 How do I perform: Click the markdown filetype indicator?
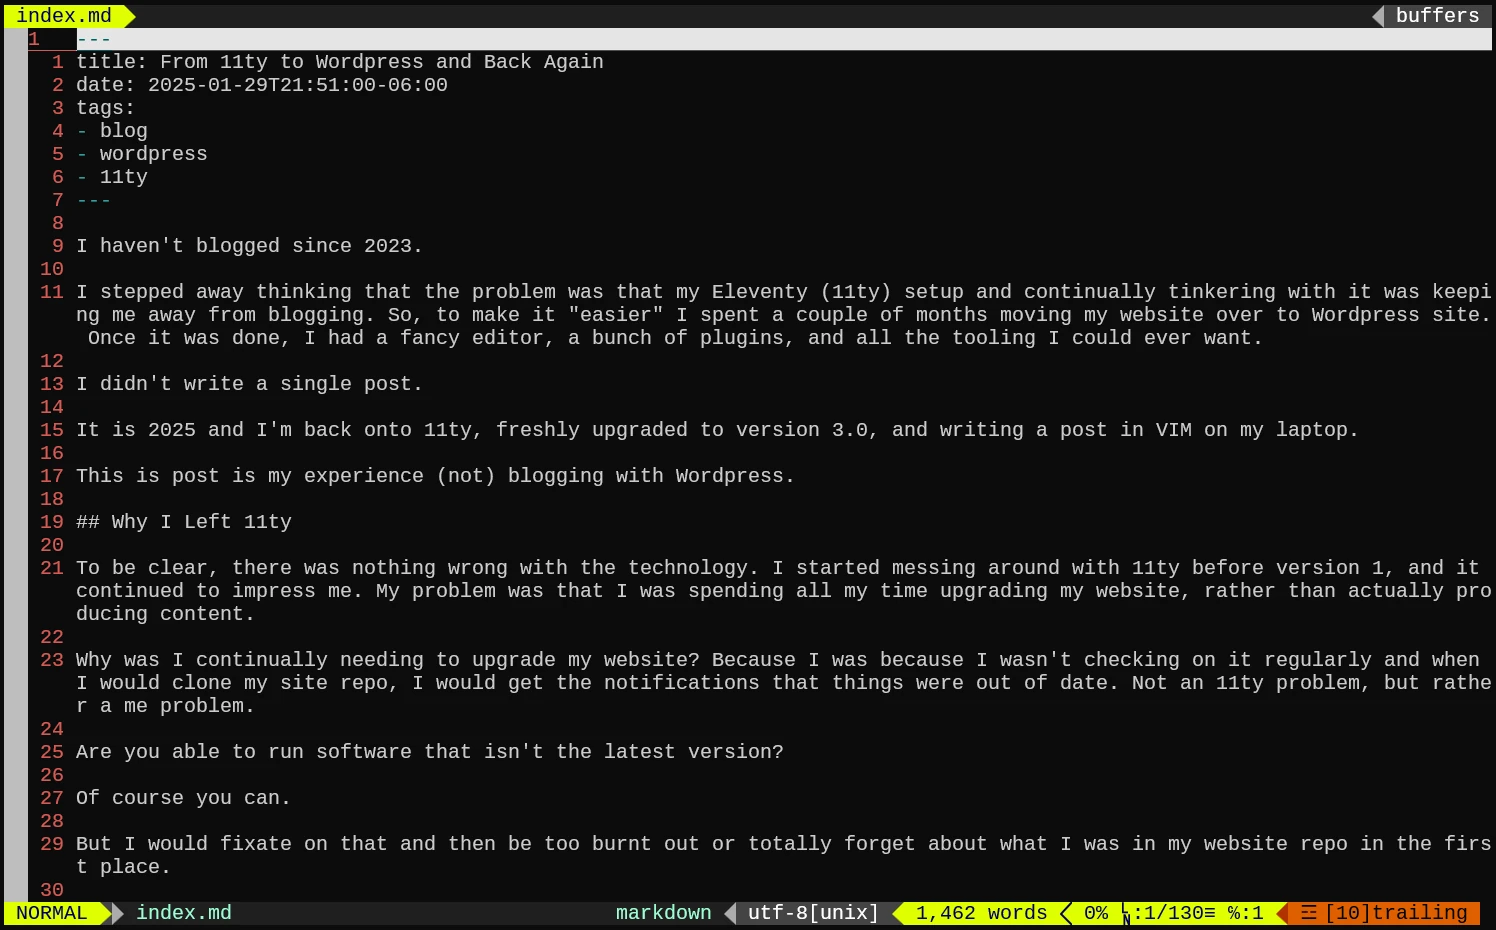point(664,913)
